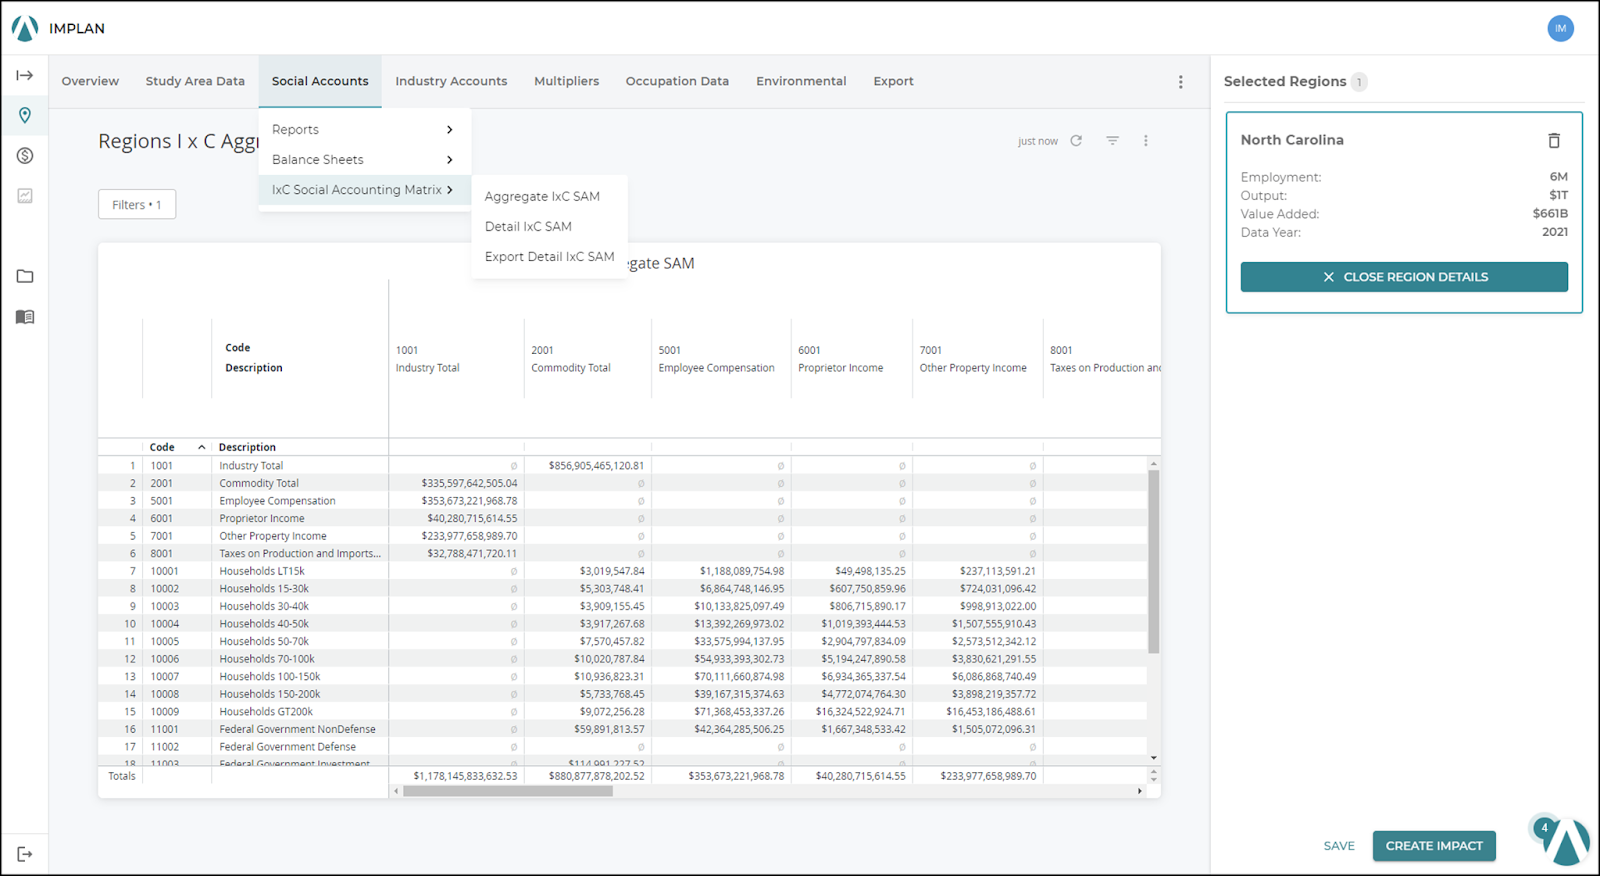This screenshot has height=876, width=1600.
Task: Click the horizontal scrollbar left arrow
Action: [396, 791]
